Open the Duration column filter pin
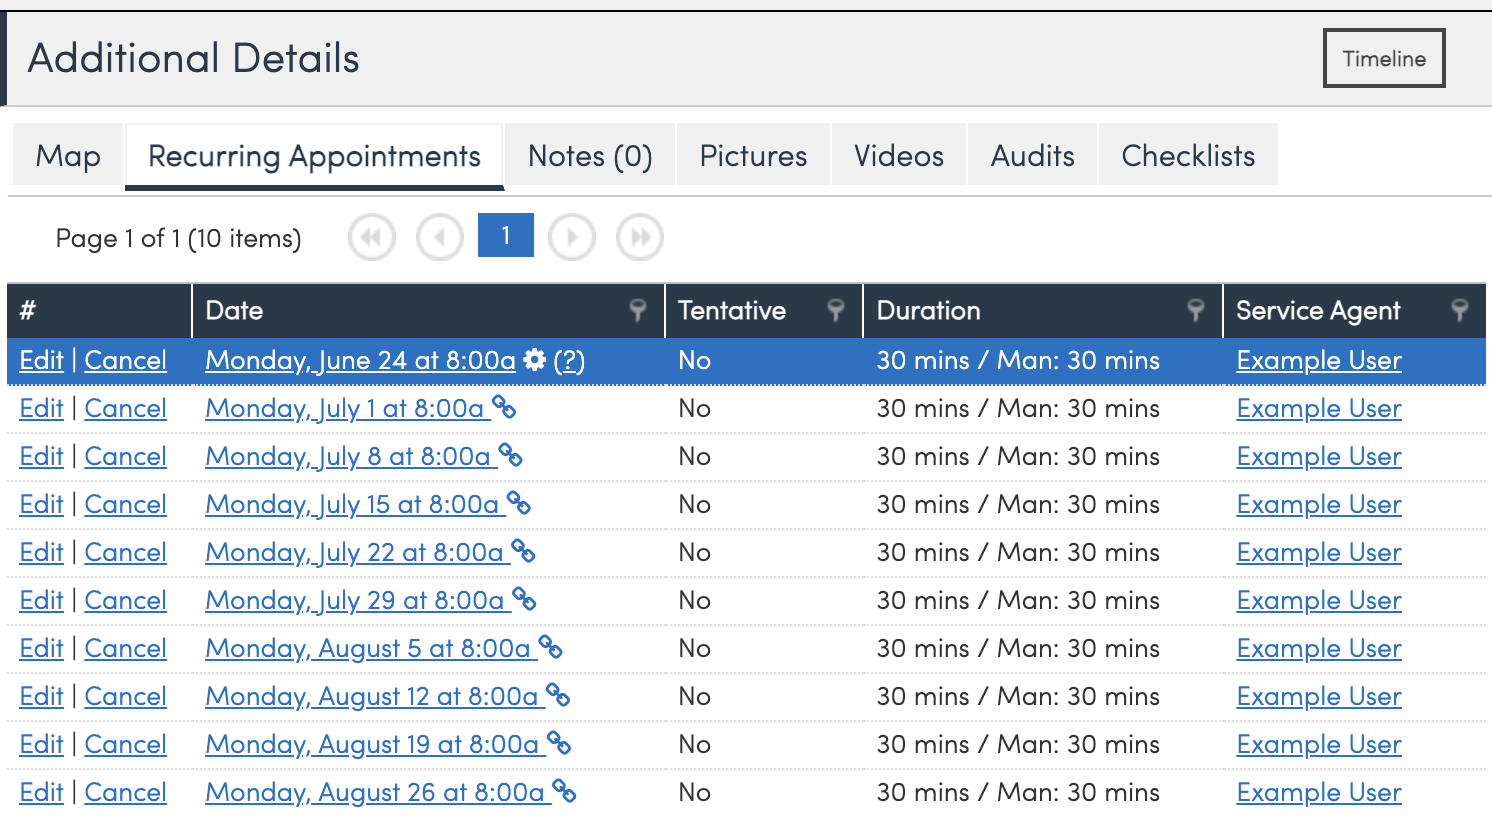Viewport: 1492px width, 826px height. (x=1195, y=310)
